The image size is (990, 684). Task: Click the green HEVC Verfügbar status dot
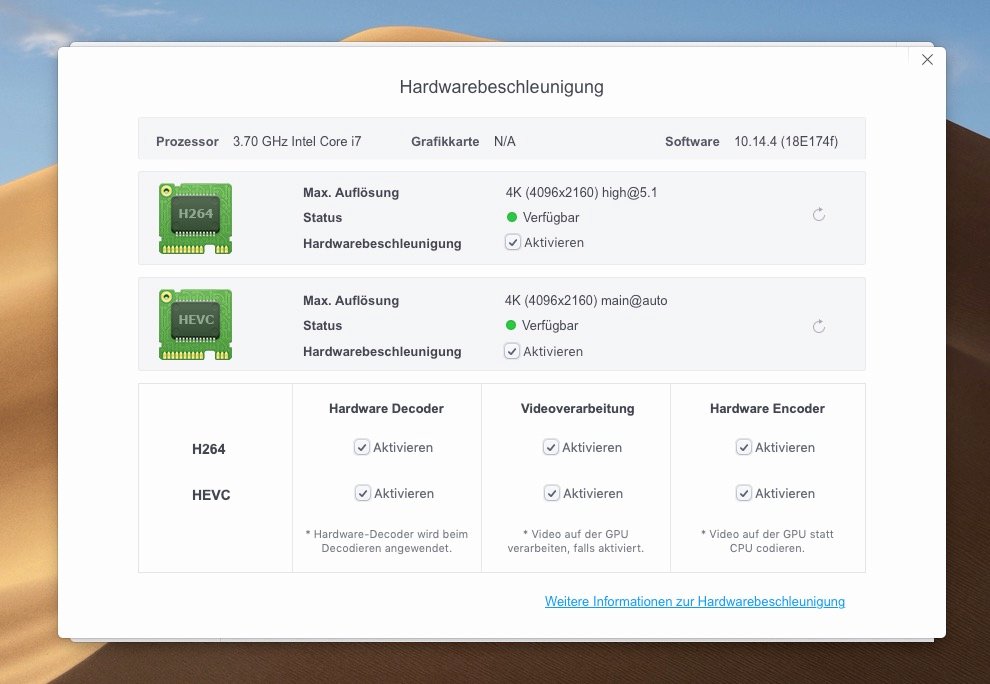pos(512,325)
